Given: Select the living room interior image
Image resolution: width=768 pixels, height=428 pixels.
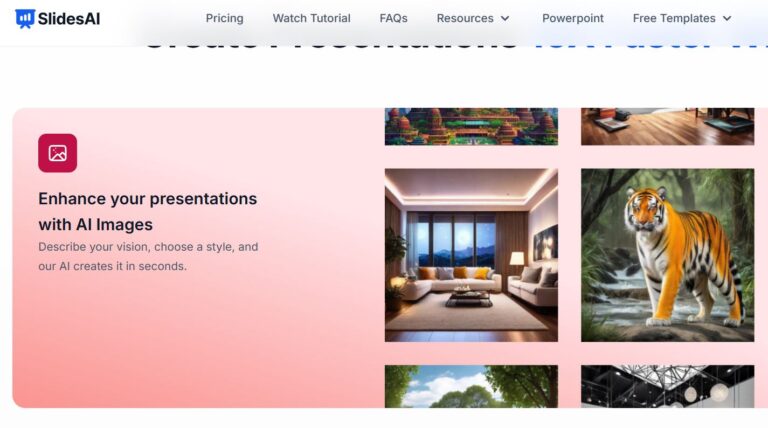Looking at the screenshot, I should [x=471, y=255].
